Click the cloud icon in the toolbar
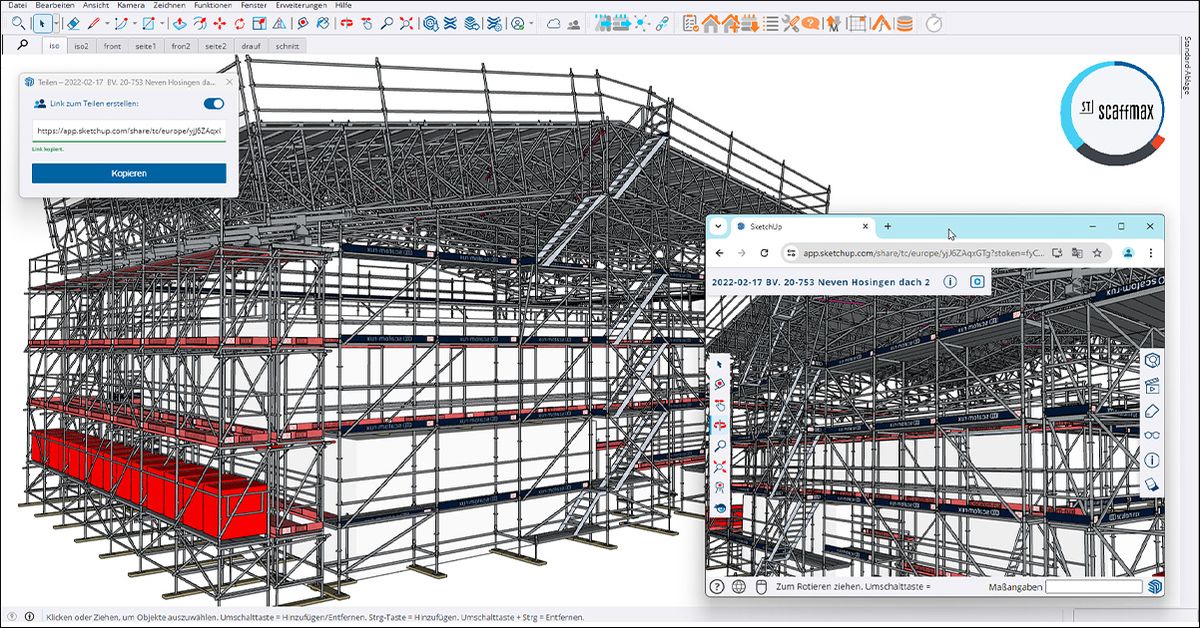 tap(552, 23)
